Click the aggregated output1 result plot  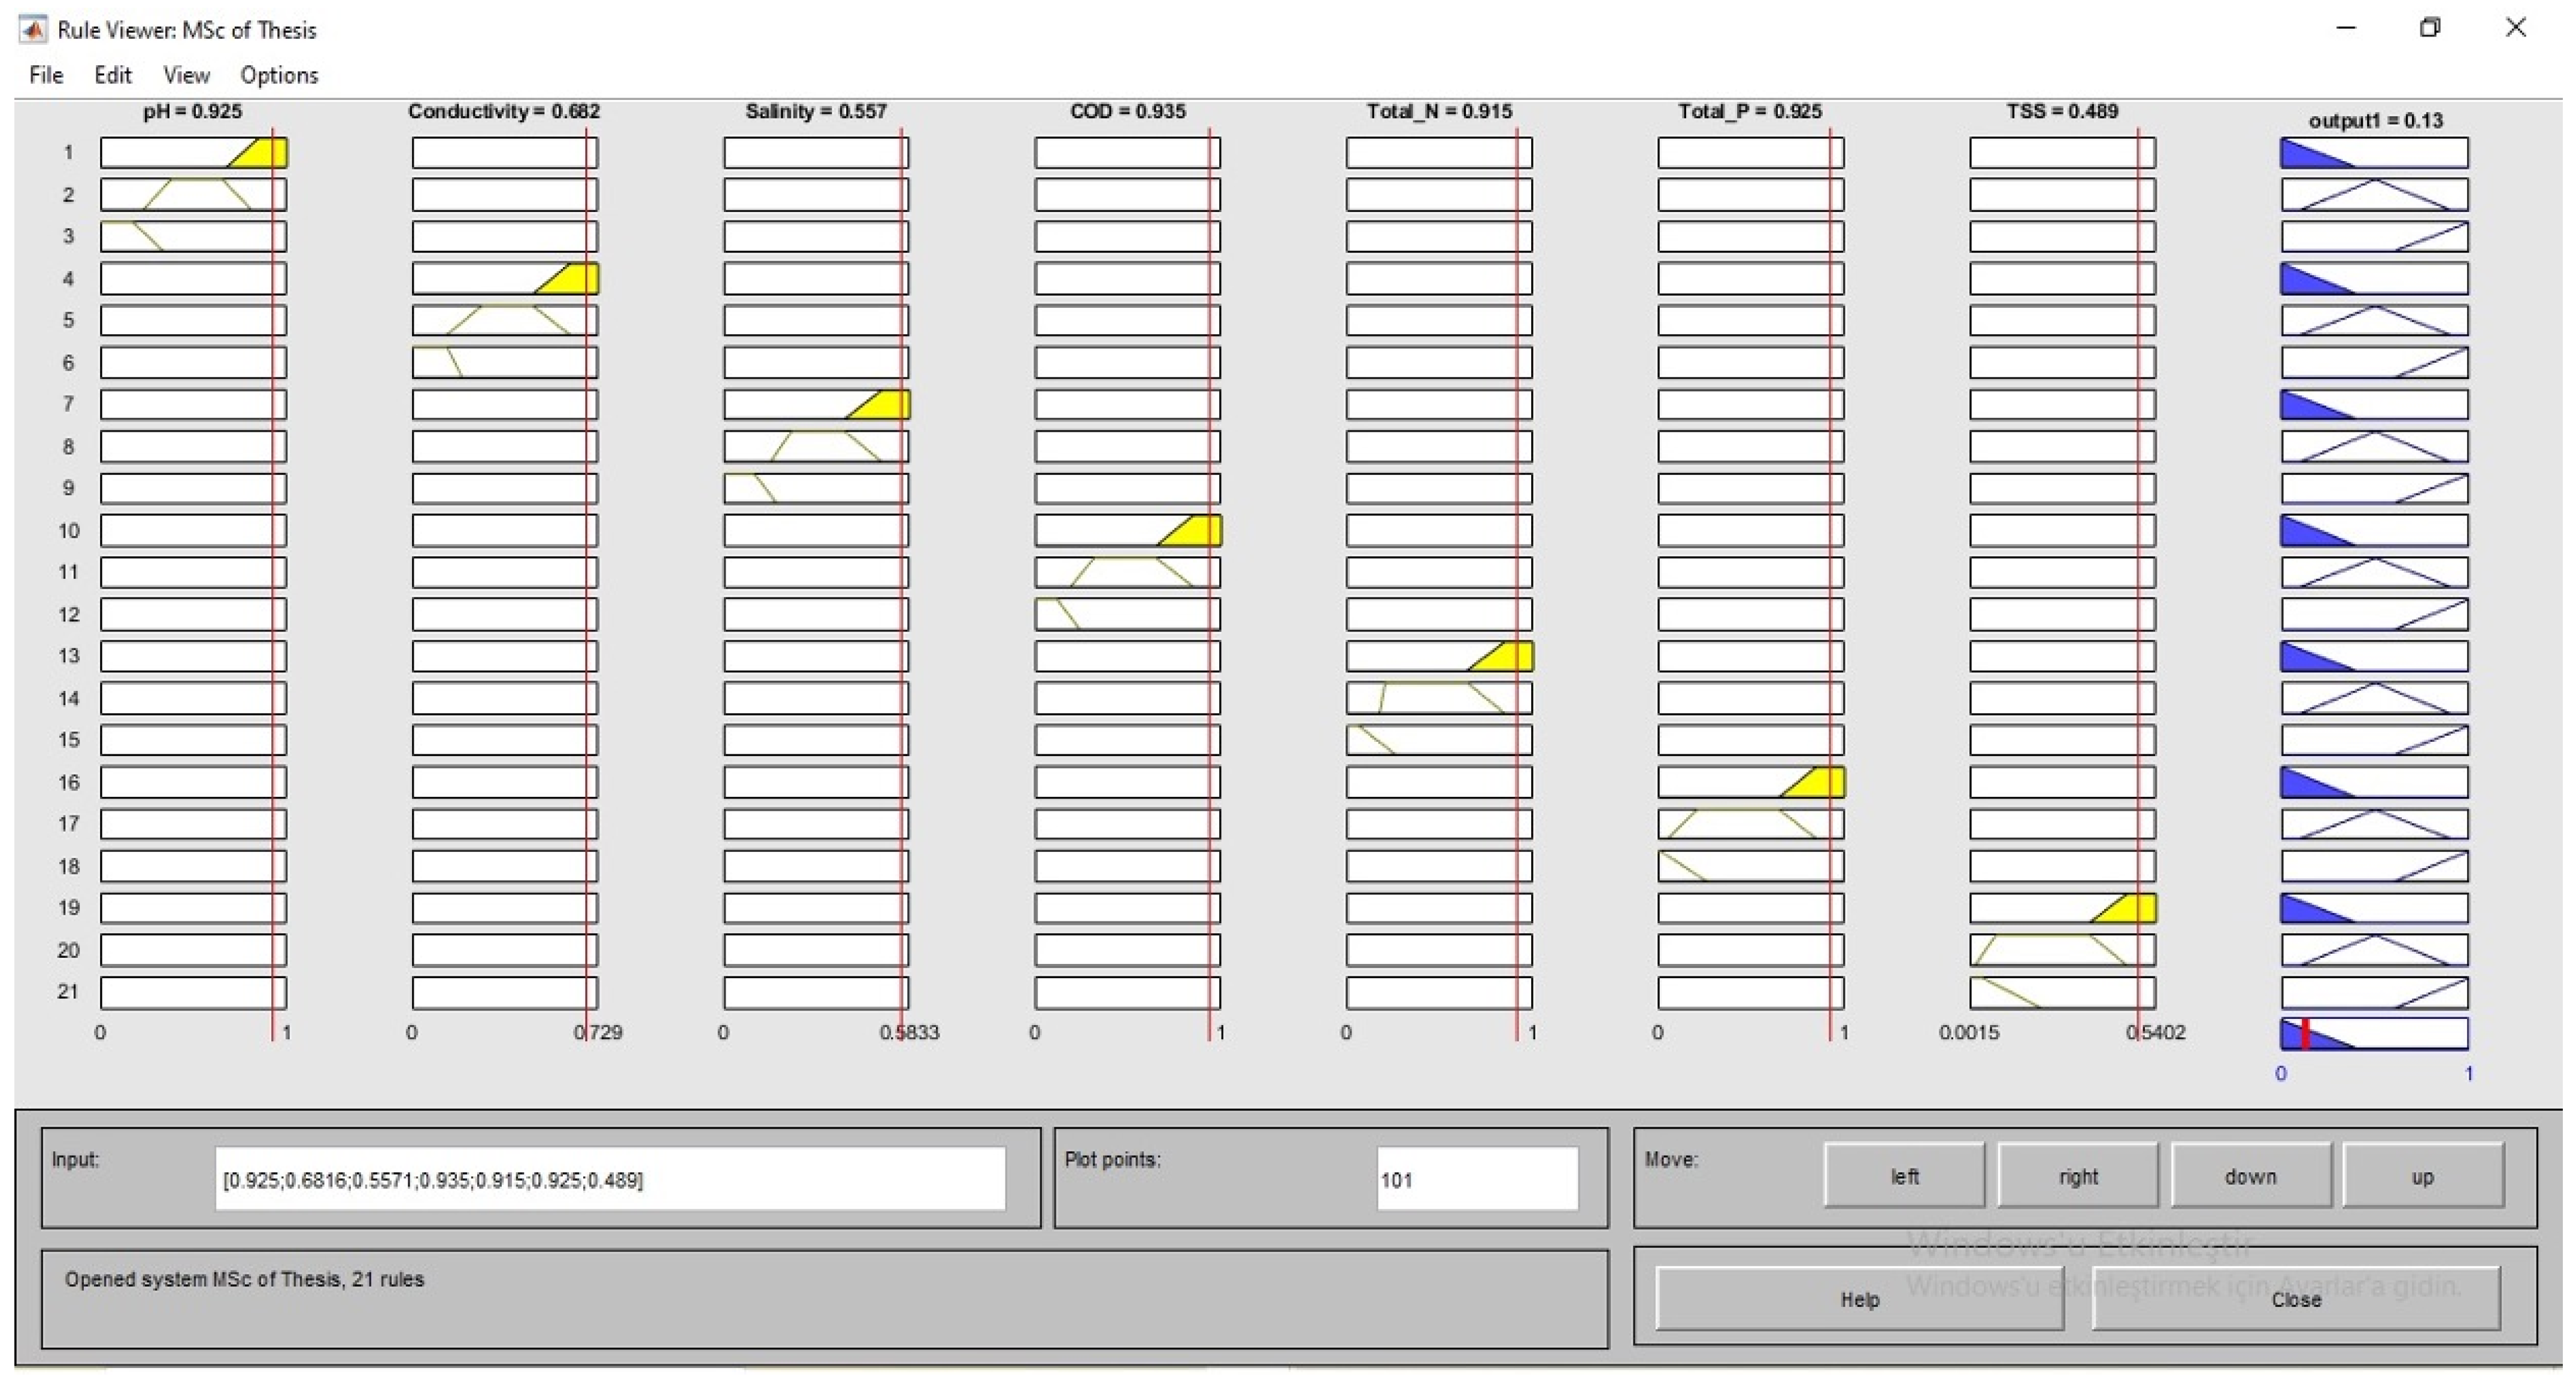(x=2374, y=1033)
